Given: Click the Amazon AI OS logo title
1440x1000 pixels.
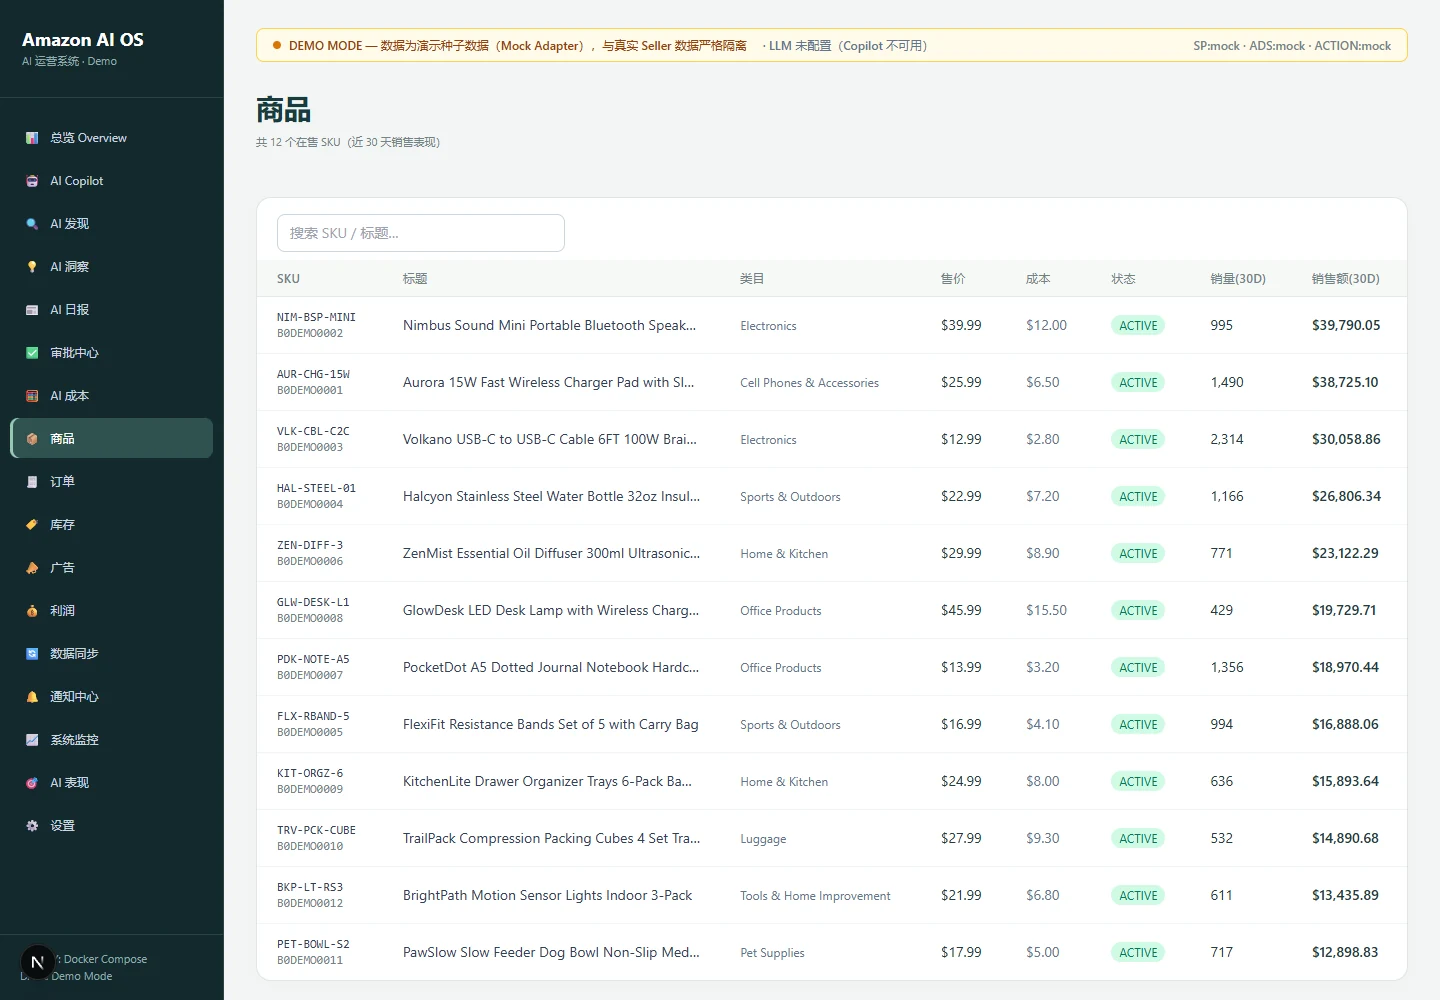Looking at the screenshot, I should pos(83,40).
